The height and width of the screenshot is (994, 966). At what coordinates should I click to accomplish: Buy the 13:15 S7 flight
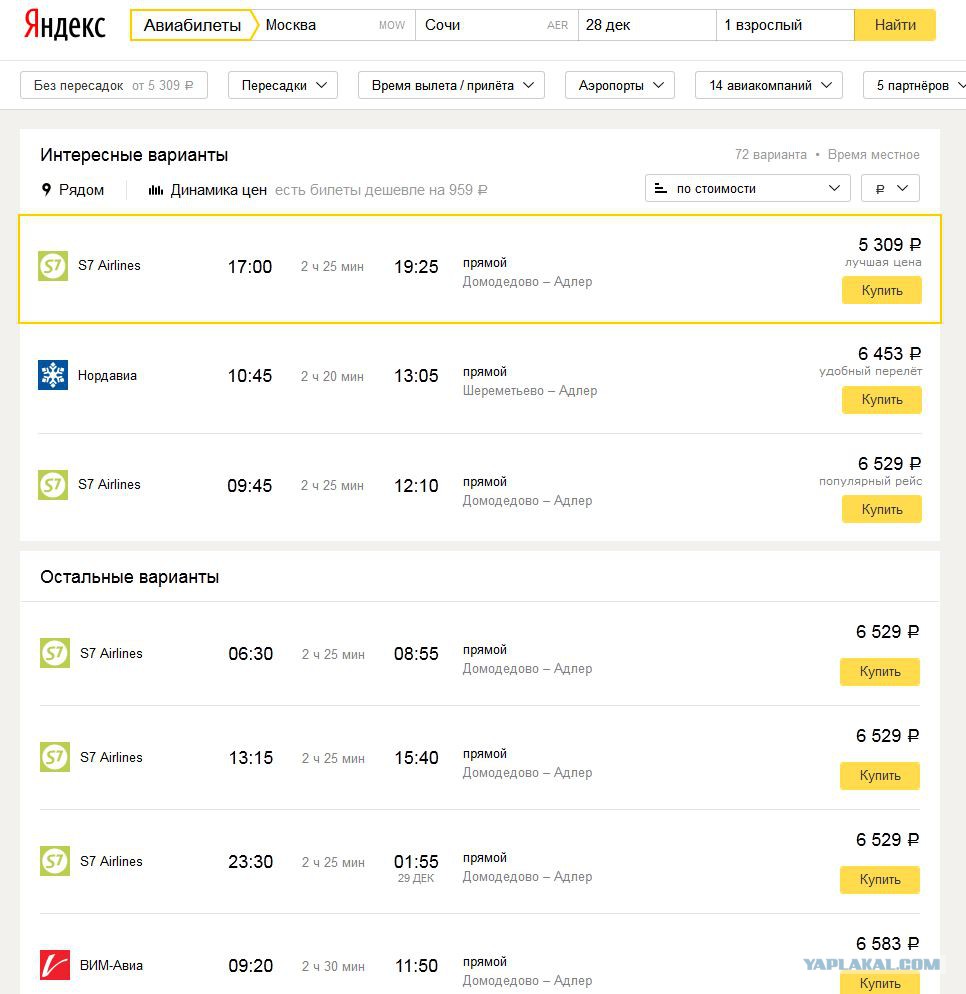pyautogui.click(x=880, y=775)
